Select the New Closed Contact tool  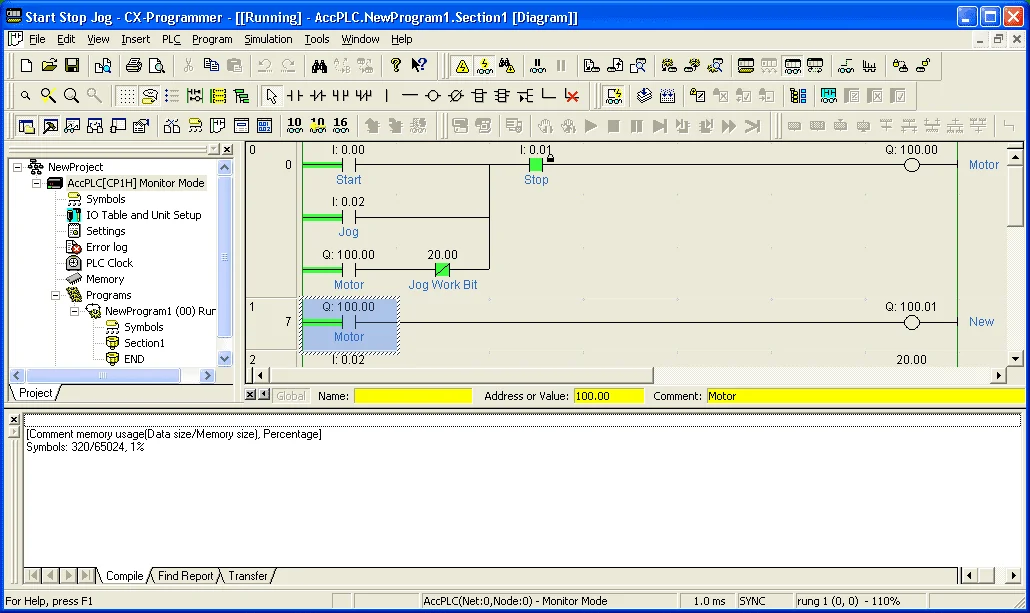[x=318, y=96]
